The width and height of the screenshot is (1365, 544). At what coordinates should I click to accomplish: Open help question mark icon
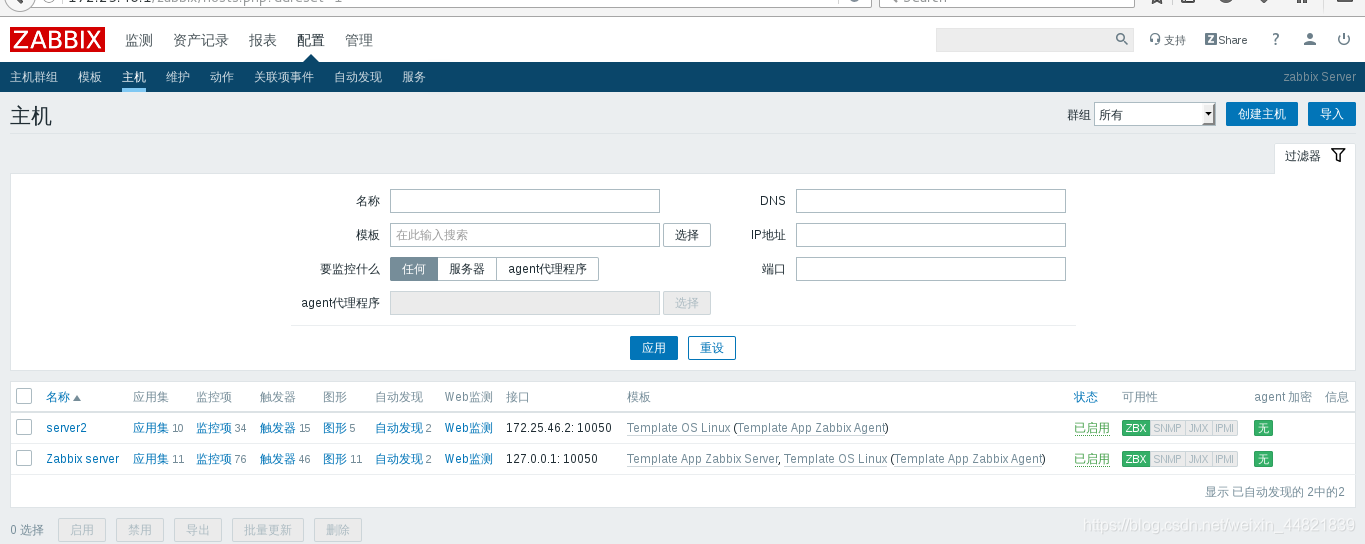[x=1275, y=40]
